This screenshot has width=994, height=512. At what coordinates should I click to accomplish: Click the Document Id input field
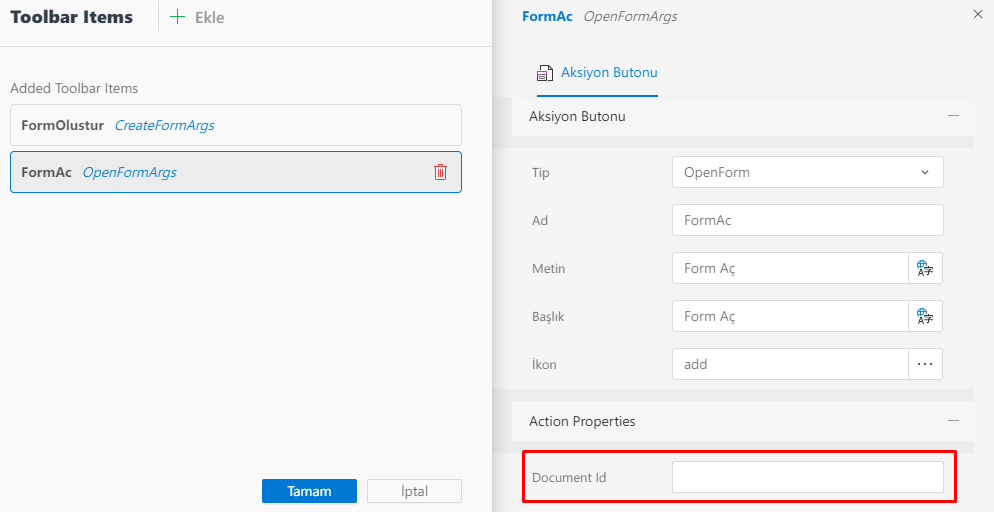(807, 477)
